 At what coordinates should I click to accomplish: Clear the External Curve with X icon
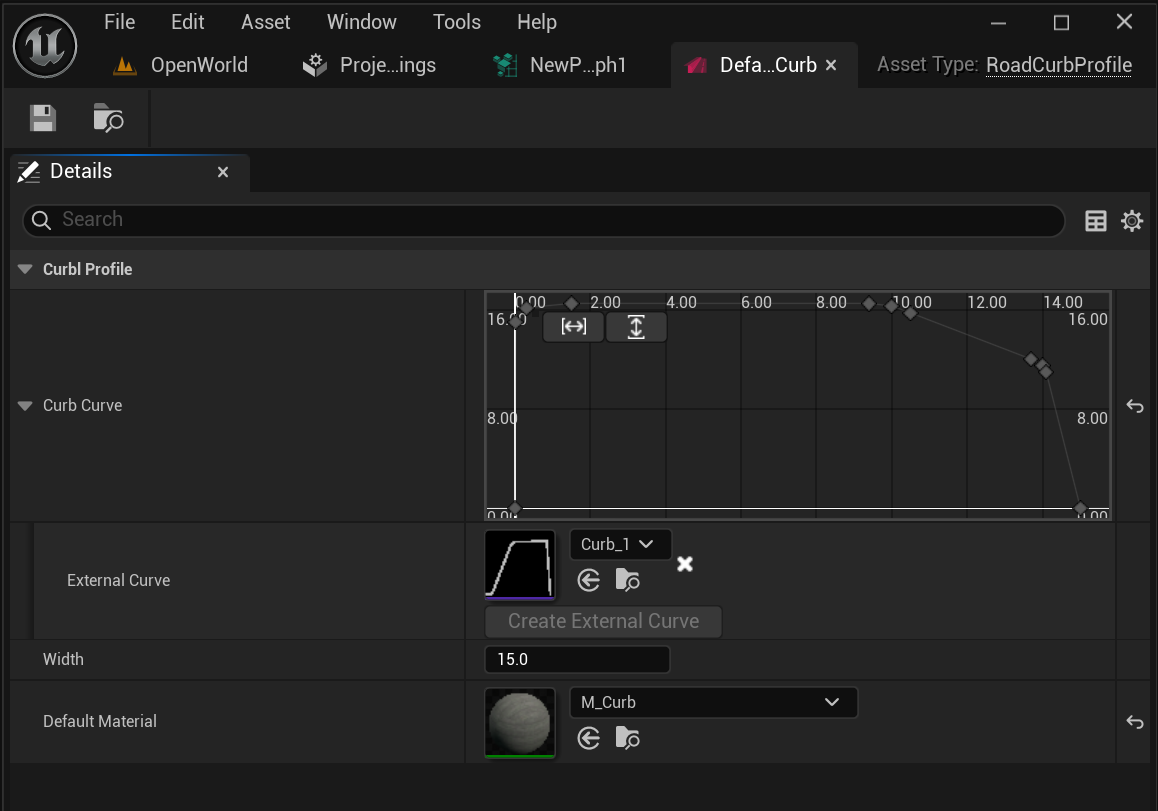pyautogui.click(x=685, y=564)
